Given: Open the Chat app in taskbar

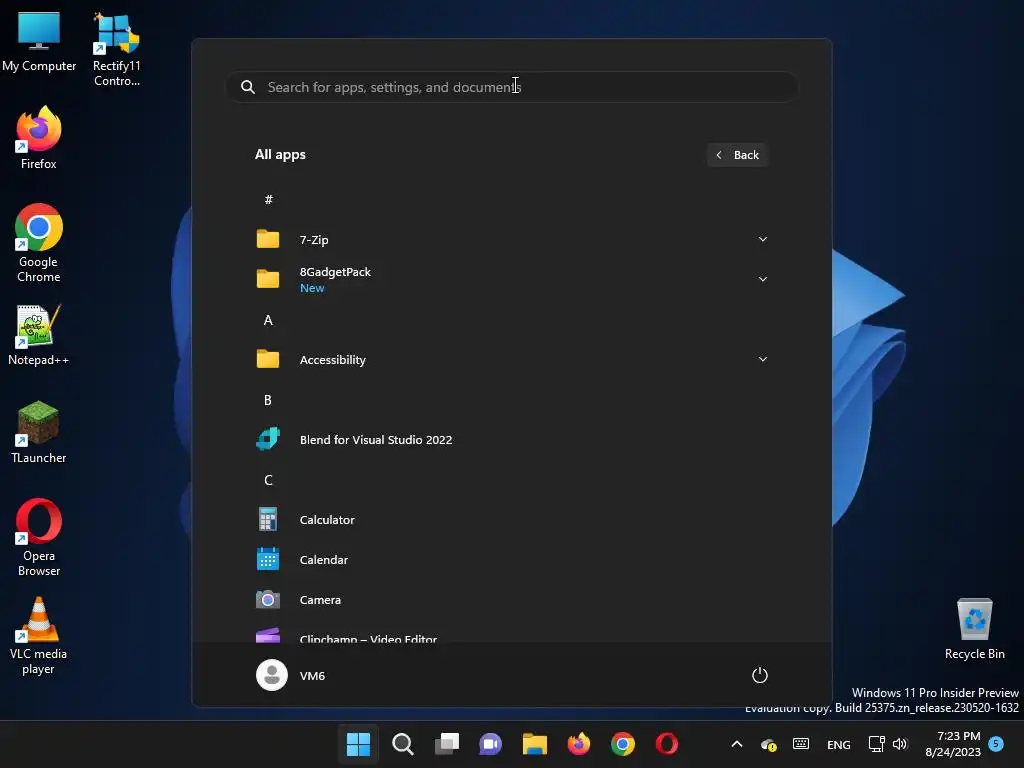Looking at the screenshot, I should tap(490, 744).
